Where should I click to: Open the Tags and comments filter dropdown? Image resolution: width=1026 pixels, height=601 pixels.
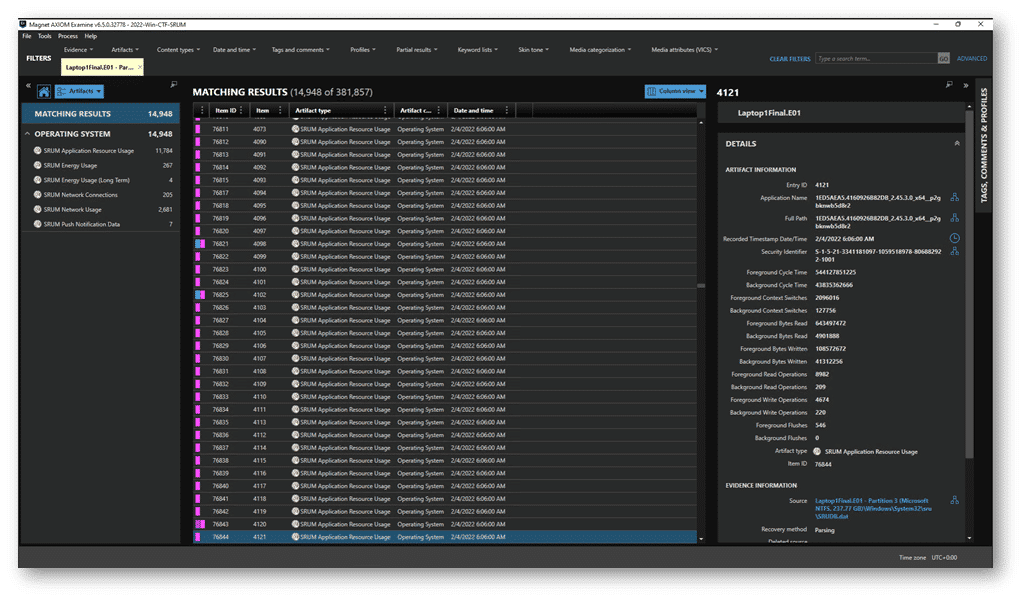click(300, 50)
